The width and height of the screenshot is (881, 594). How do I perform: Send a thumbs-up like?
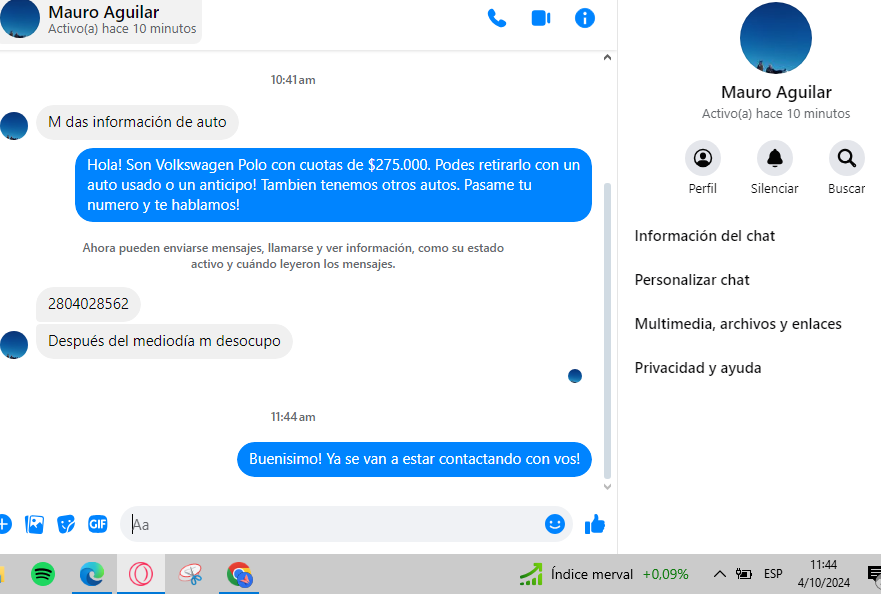595,524
